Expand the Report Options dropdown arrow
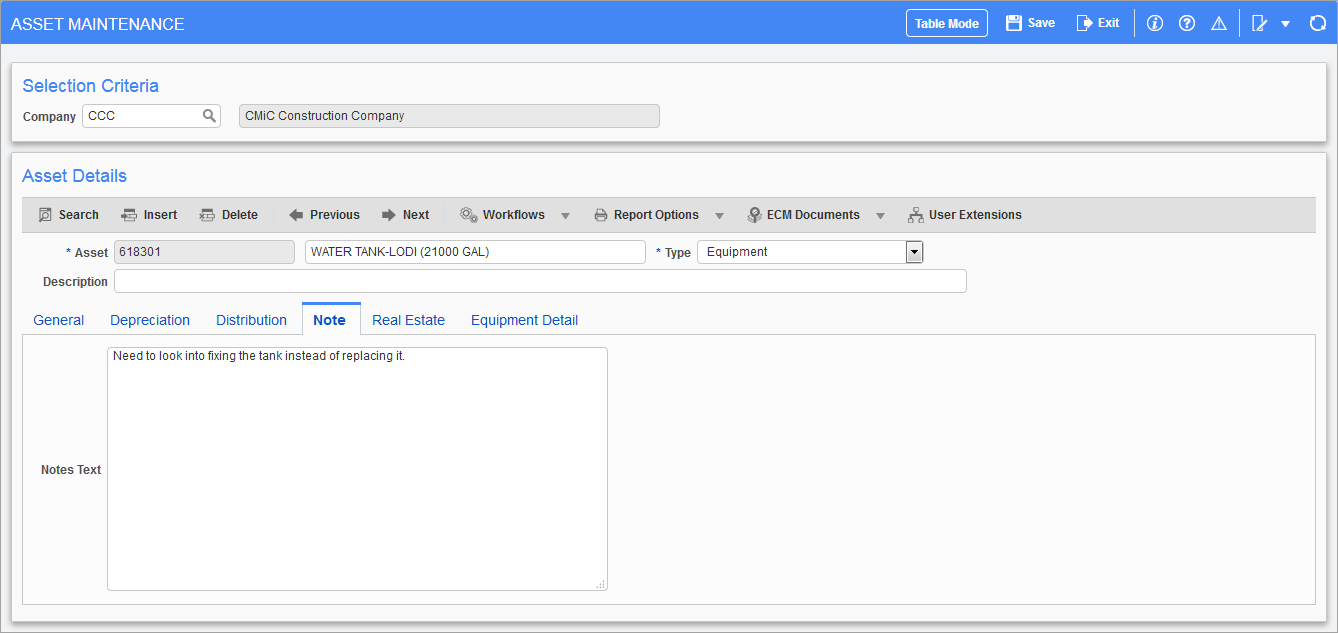Viewport: 1338px width, 633px height. tap(719, 216)
